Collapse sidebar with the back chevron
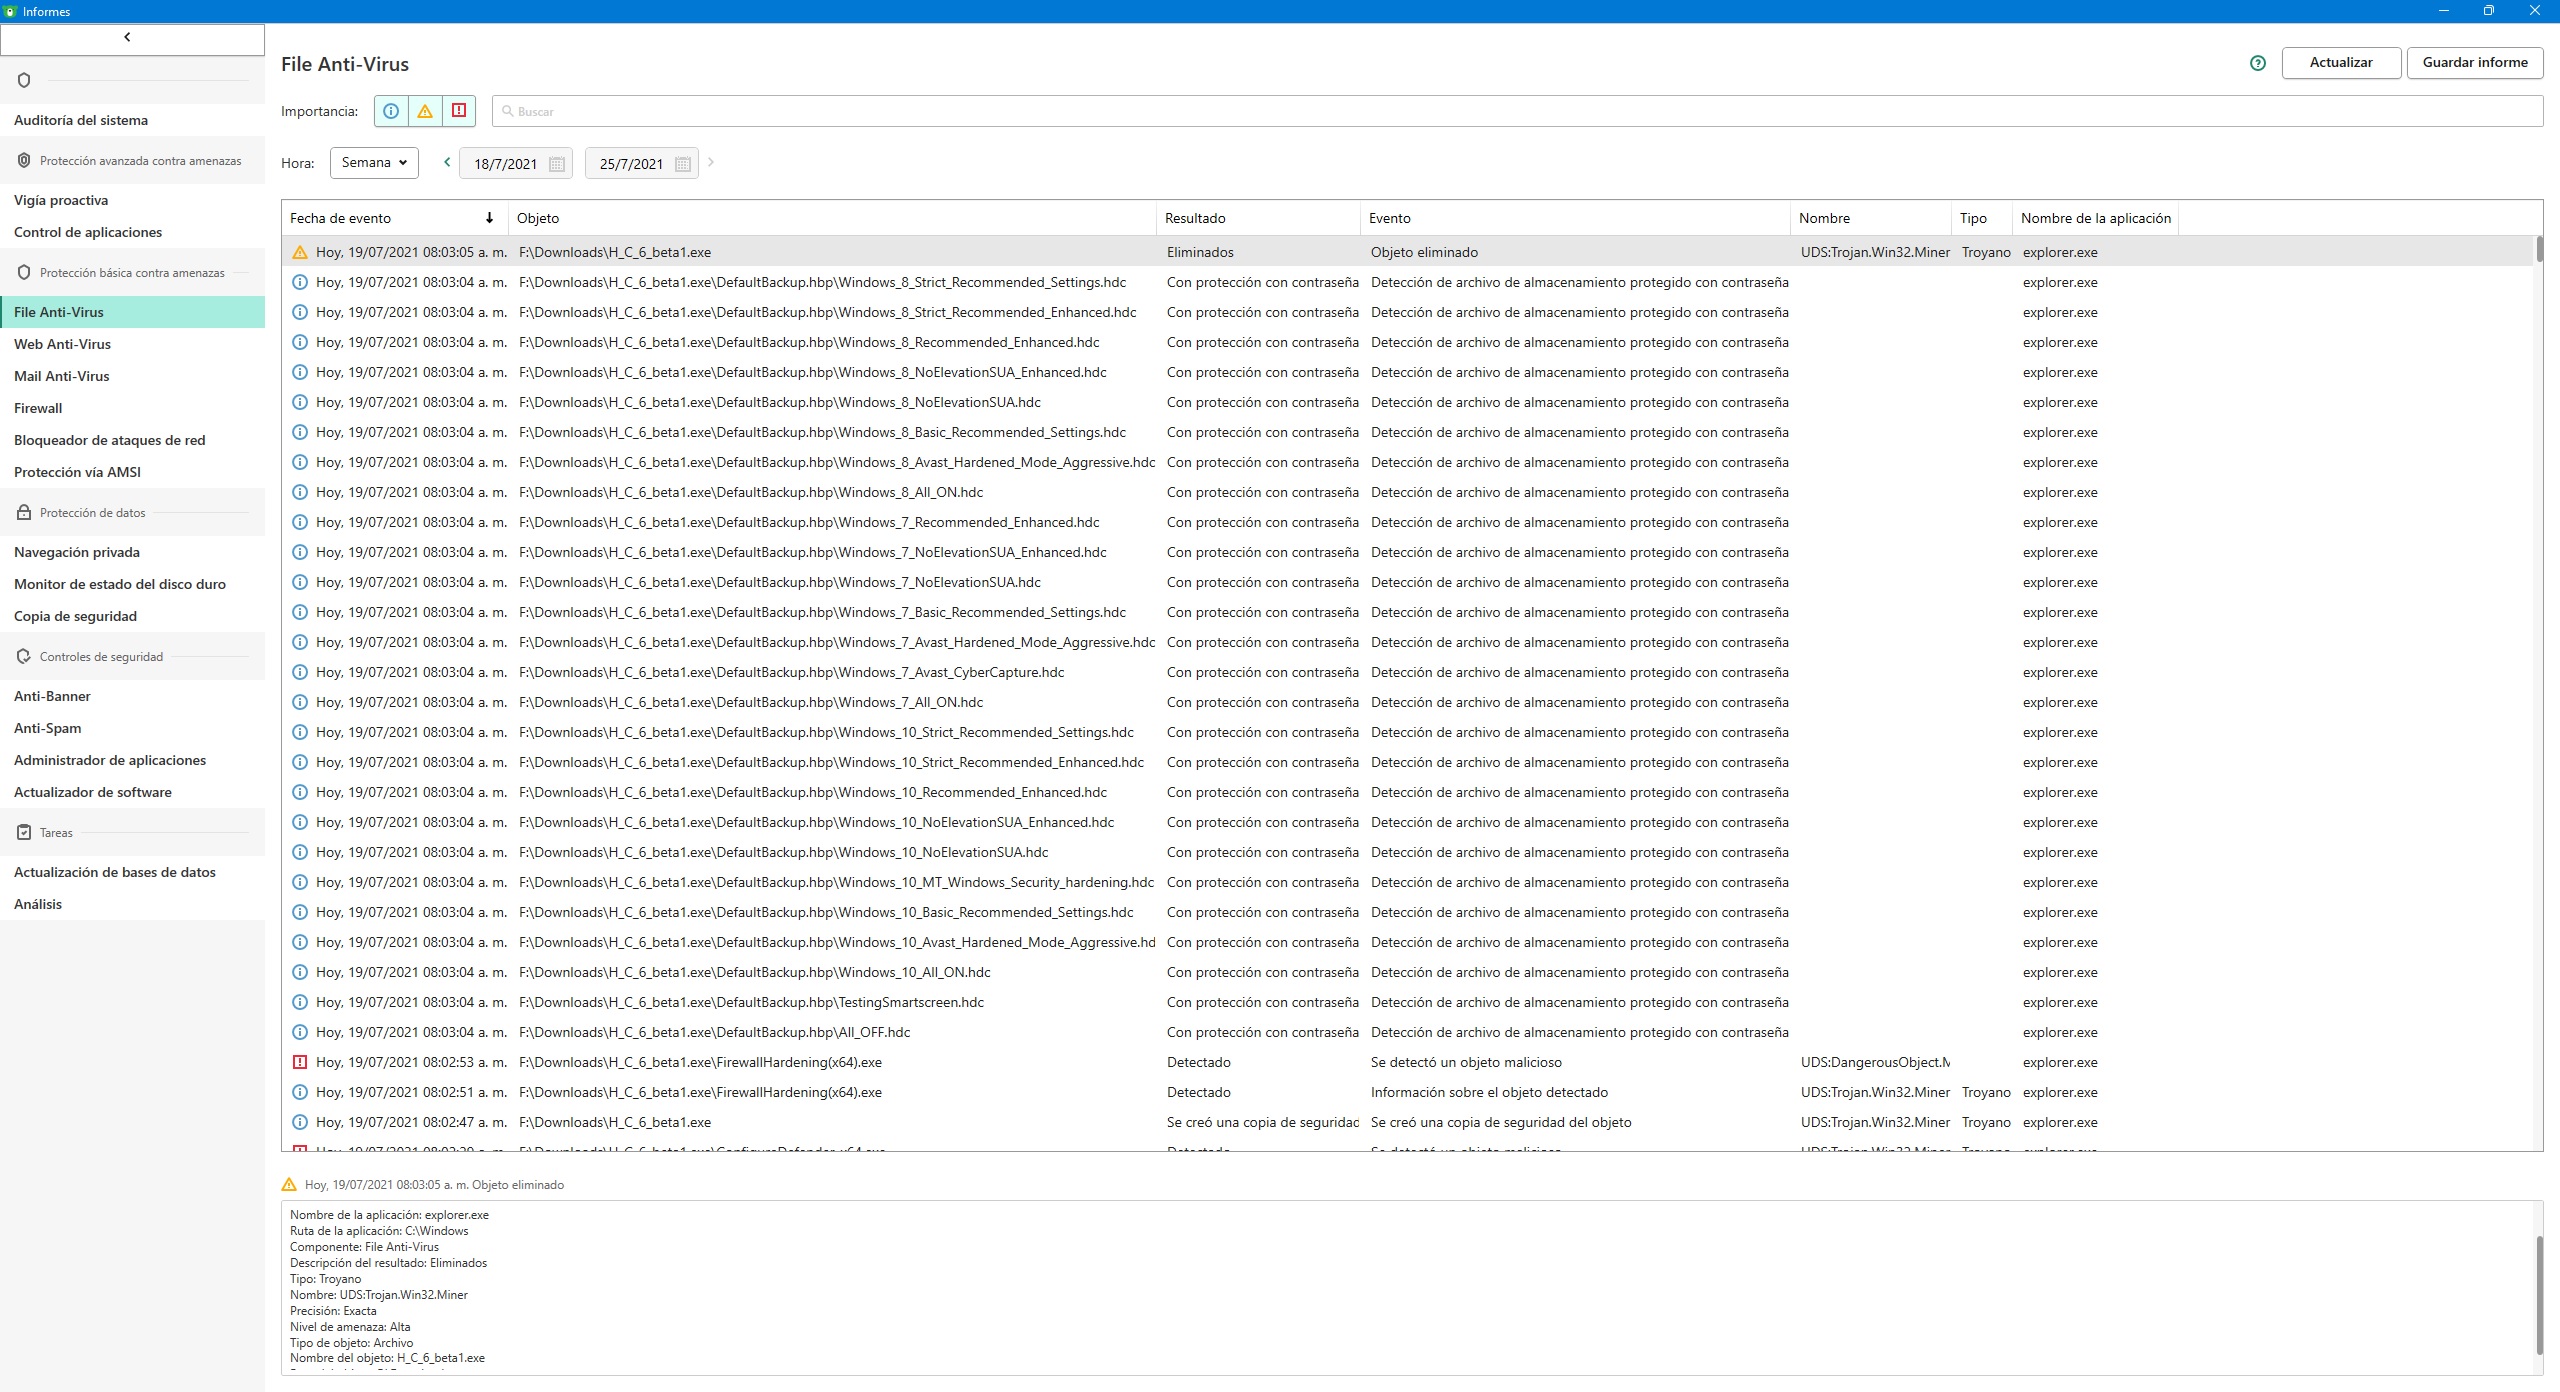This screenshot has width=2560, height=1392. [128, 37]
